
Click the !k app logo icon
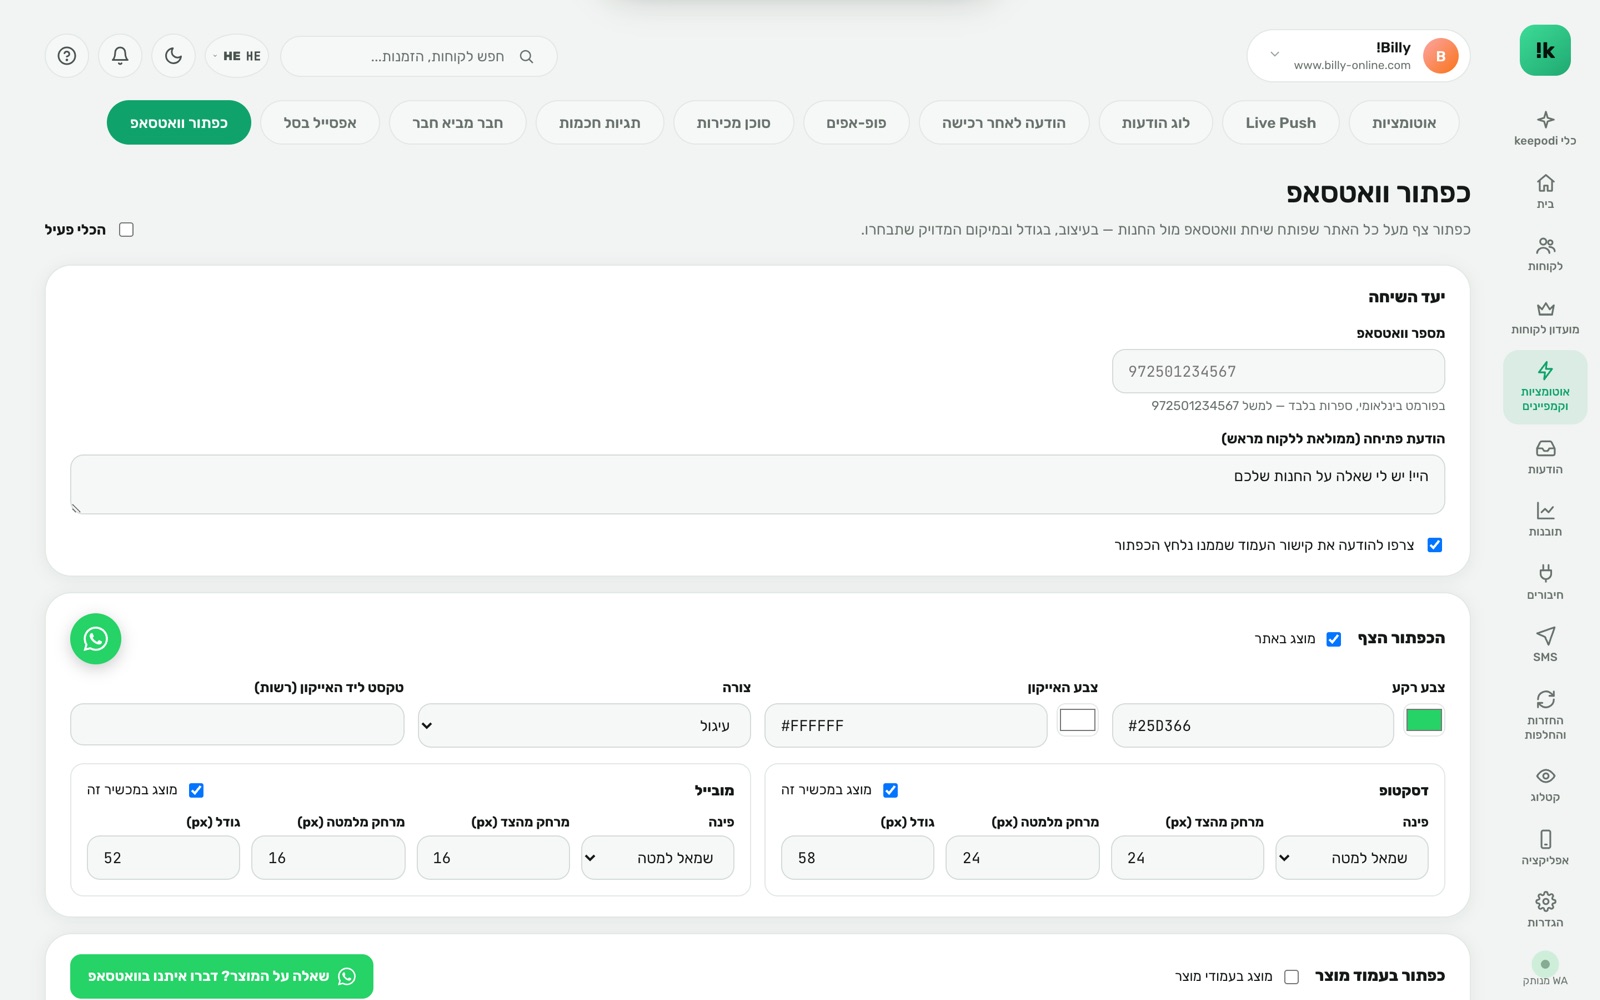point(1545,50)
